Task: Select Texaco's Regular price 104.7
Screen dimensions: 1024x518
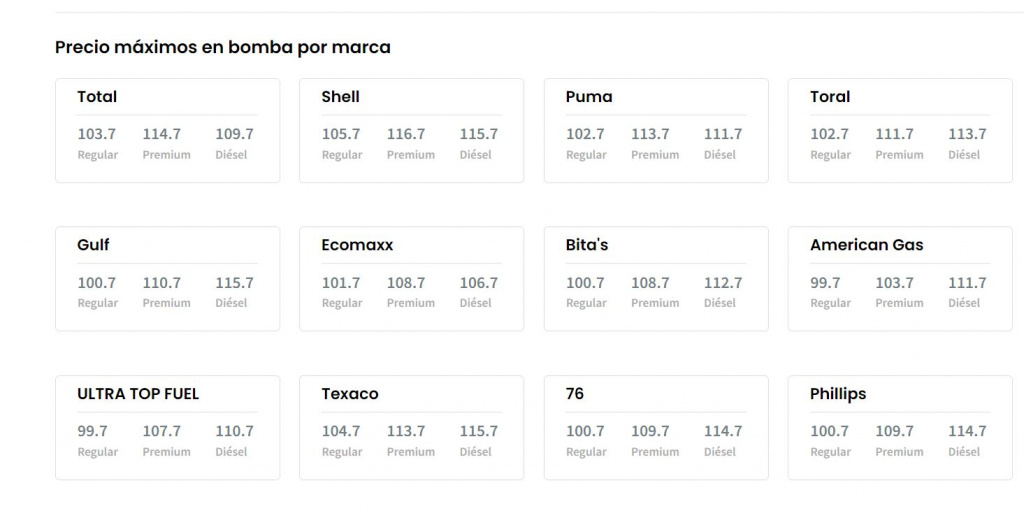Action: [x=341, y=431]
